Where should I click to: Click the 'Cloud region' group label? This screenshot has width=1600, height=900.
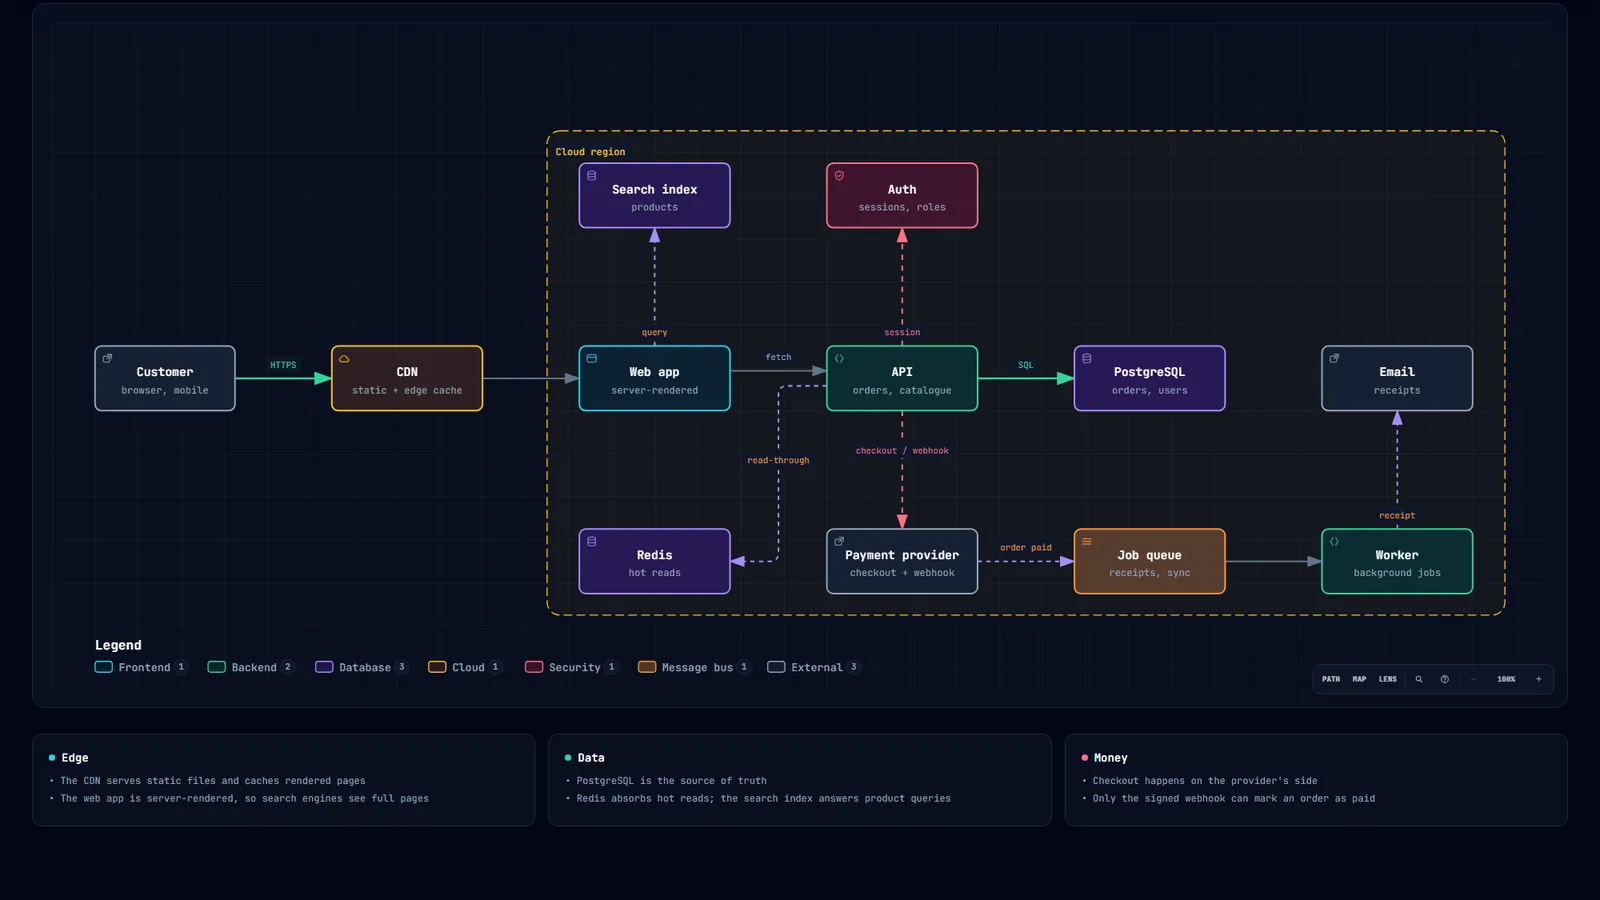591,152
